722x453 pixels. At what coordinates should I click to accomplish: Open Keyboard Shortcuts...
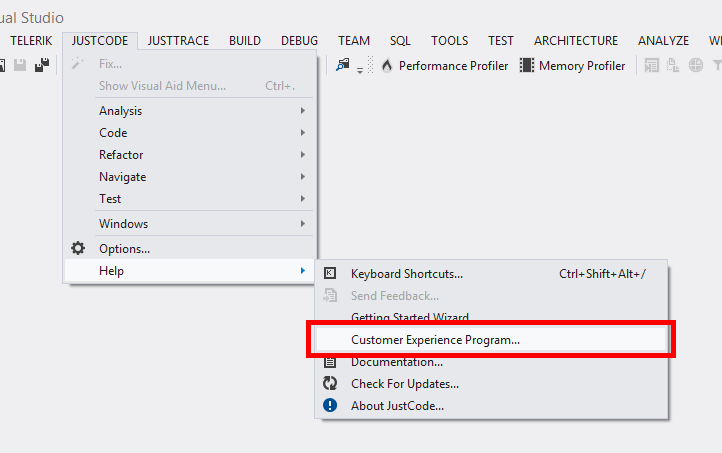491,274
